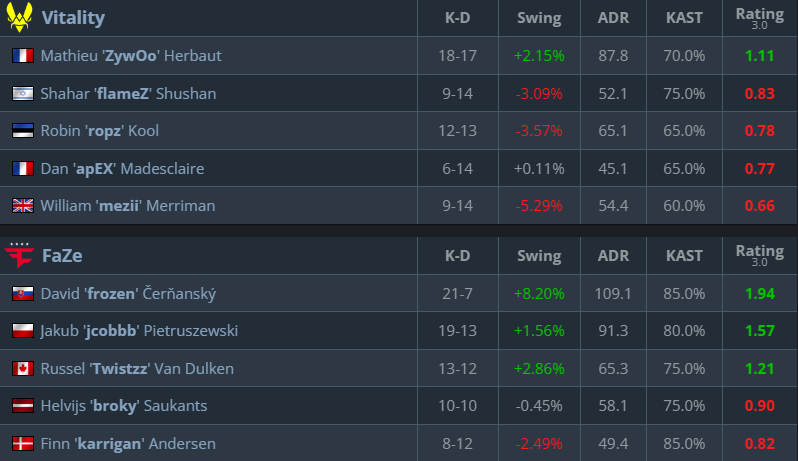Screen dimensions: 798x461
Task: Click the Latvian flag beside broky
Action: (x=22, y=406)
